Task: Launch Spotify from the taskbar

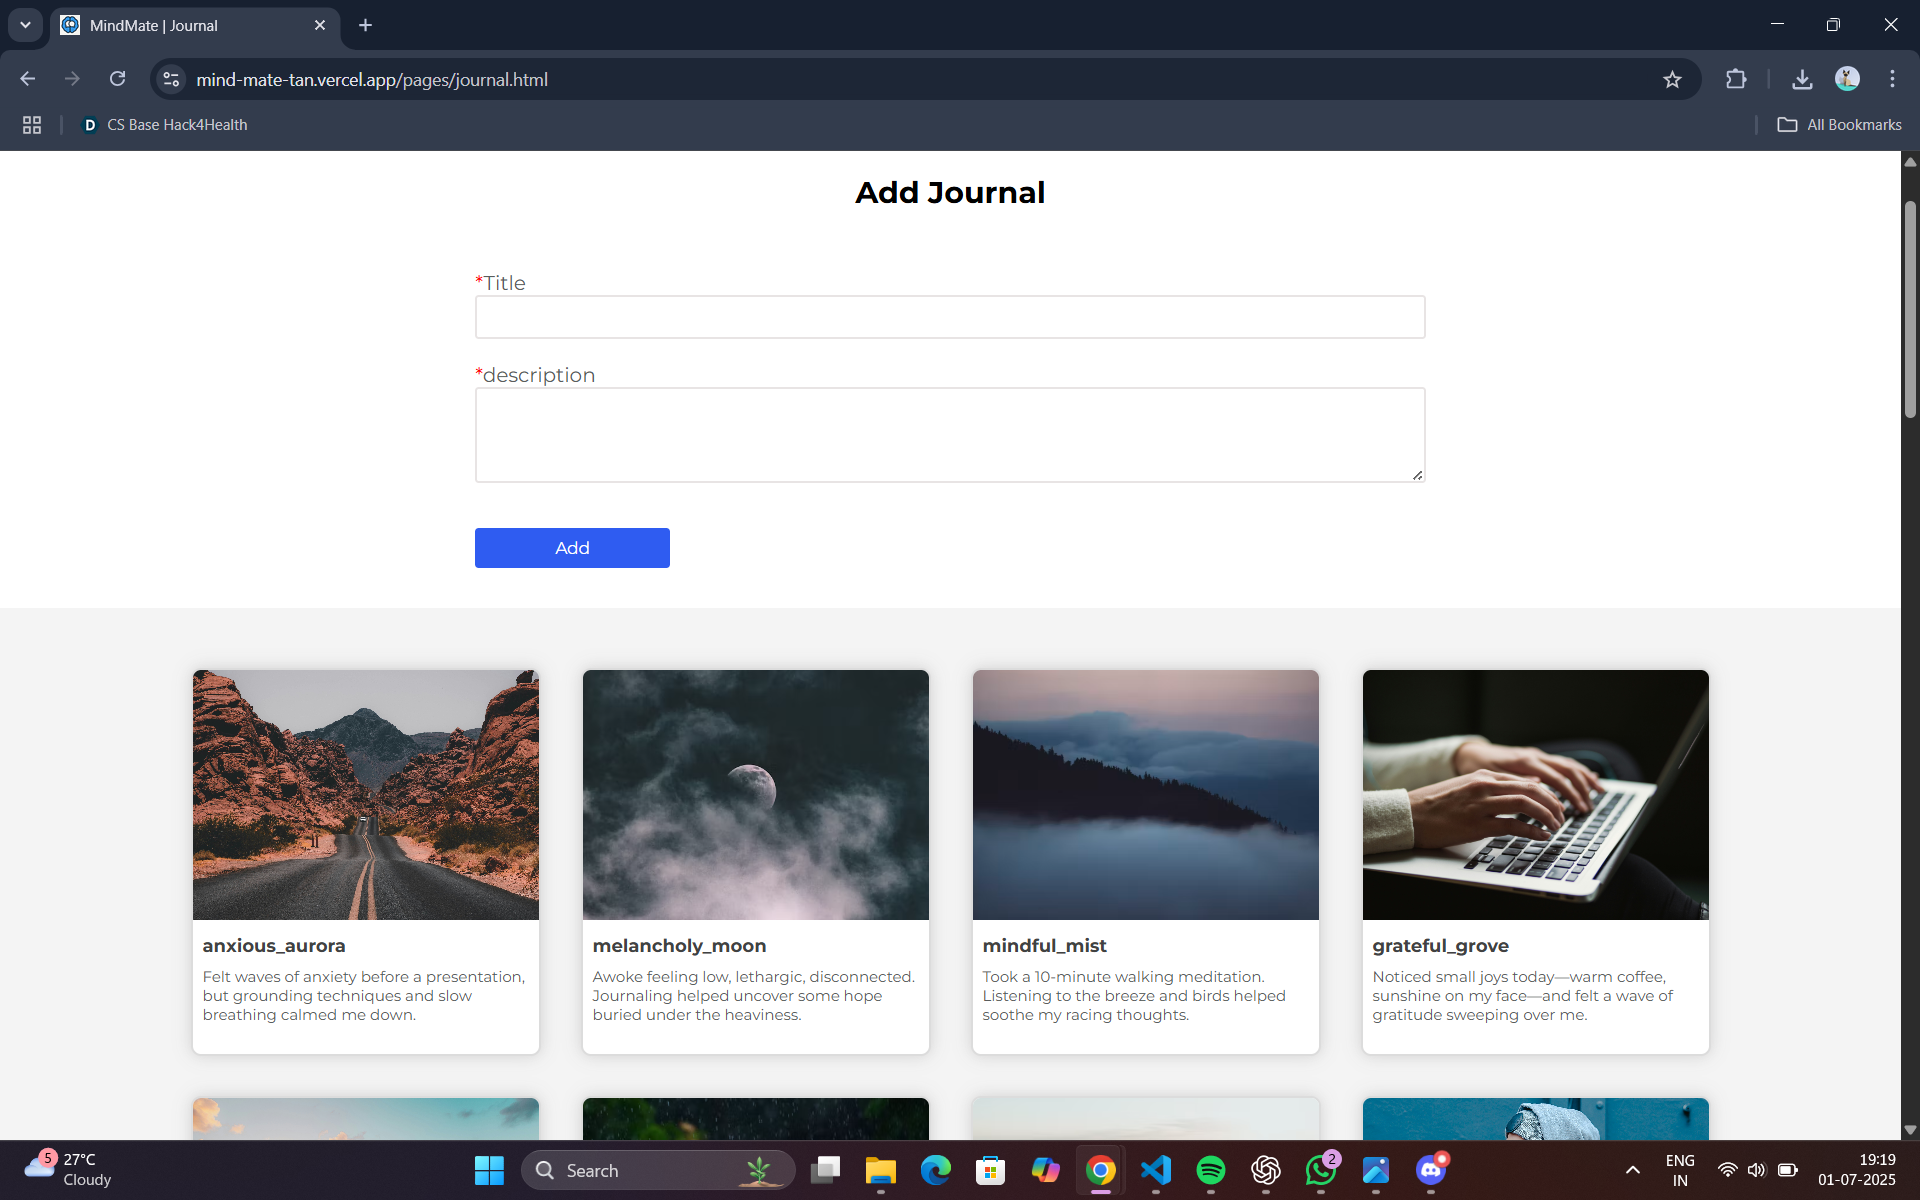Action: pyautogui.click(x=1210, y=1170)
